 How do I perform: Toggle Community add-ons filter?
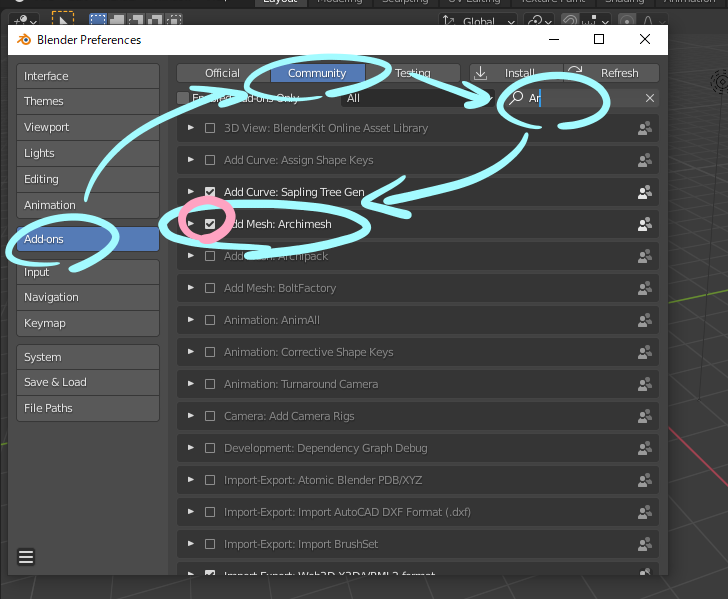[x=318, y=73]
